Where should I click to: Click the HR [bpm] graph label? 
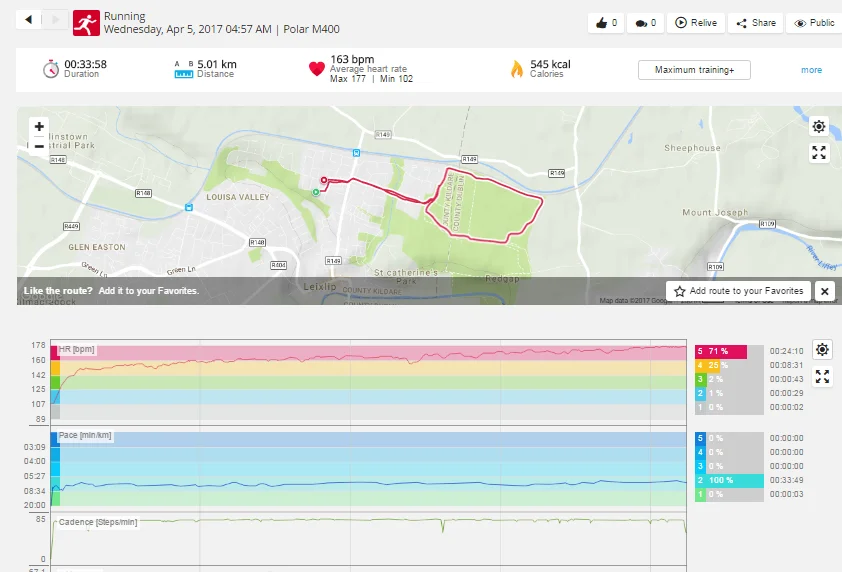click(76, 349)
